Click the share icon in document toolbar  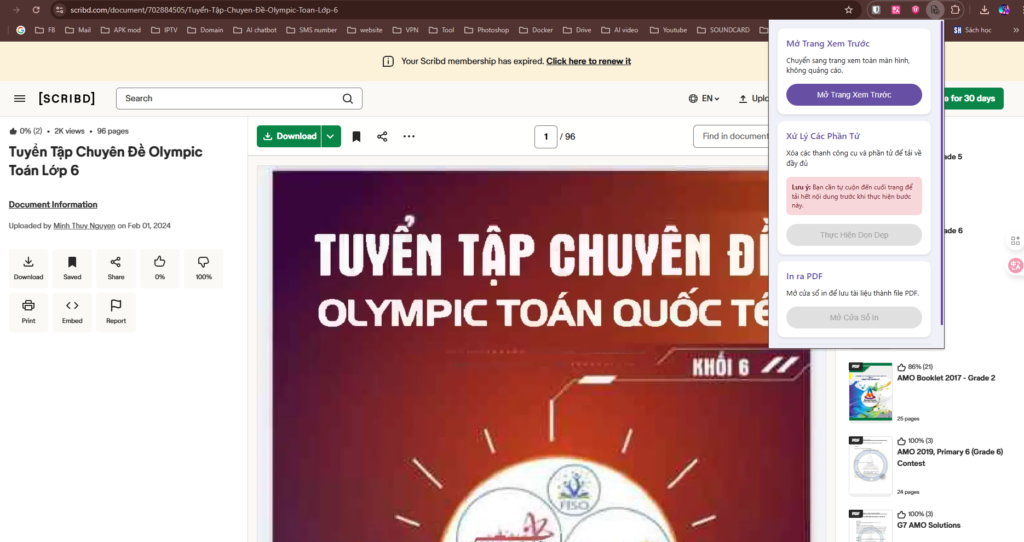pos(382,137)
